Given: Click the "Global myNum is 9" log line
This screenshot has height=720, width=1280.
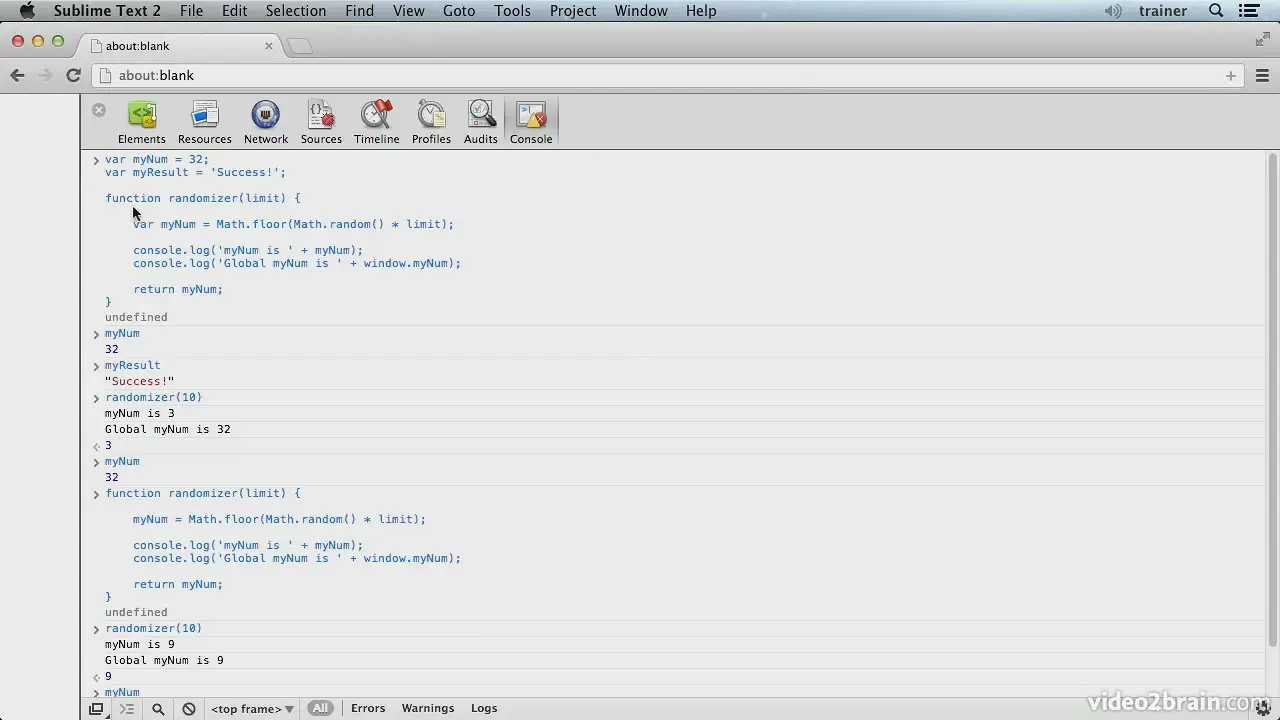Looking at the screenshot, I should 164,660.
